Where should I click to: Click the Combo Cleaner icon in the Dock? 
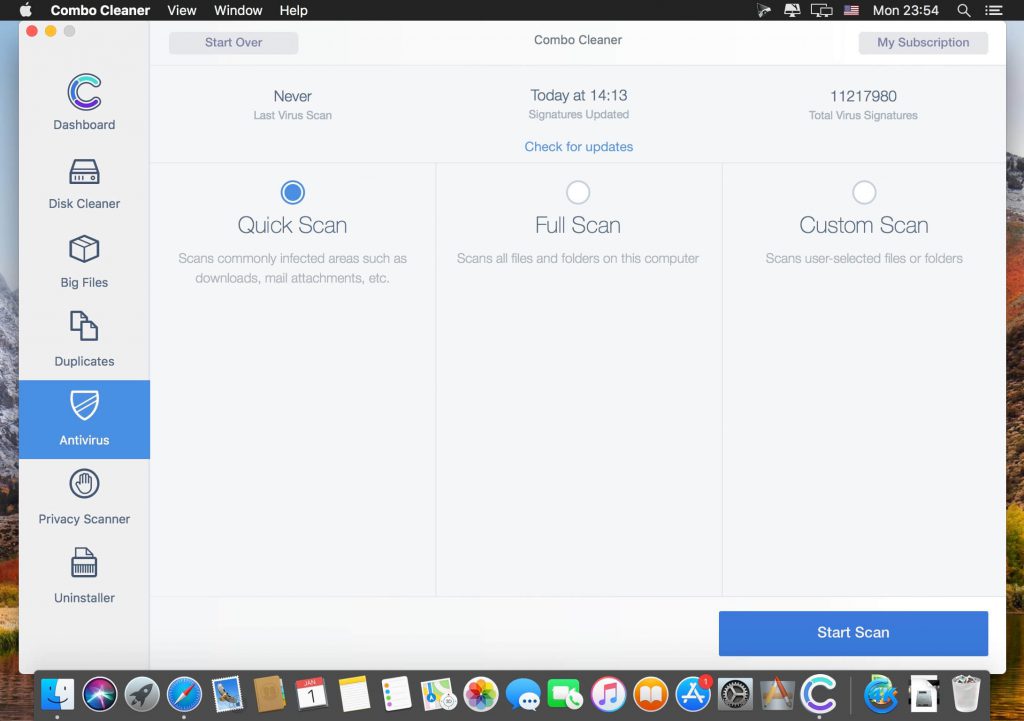pyautogui.click(x=820, y=693)
